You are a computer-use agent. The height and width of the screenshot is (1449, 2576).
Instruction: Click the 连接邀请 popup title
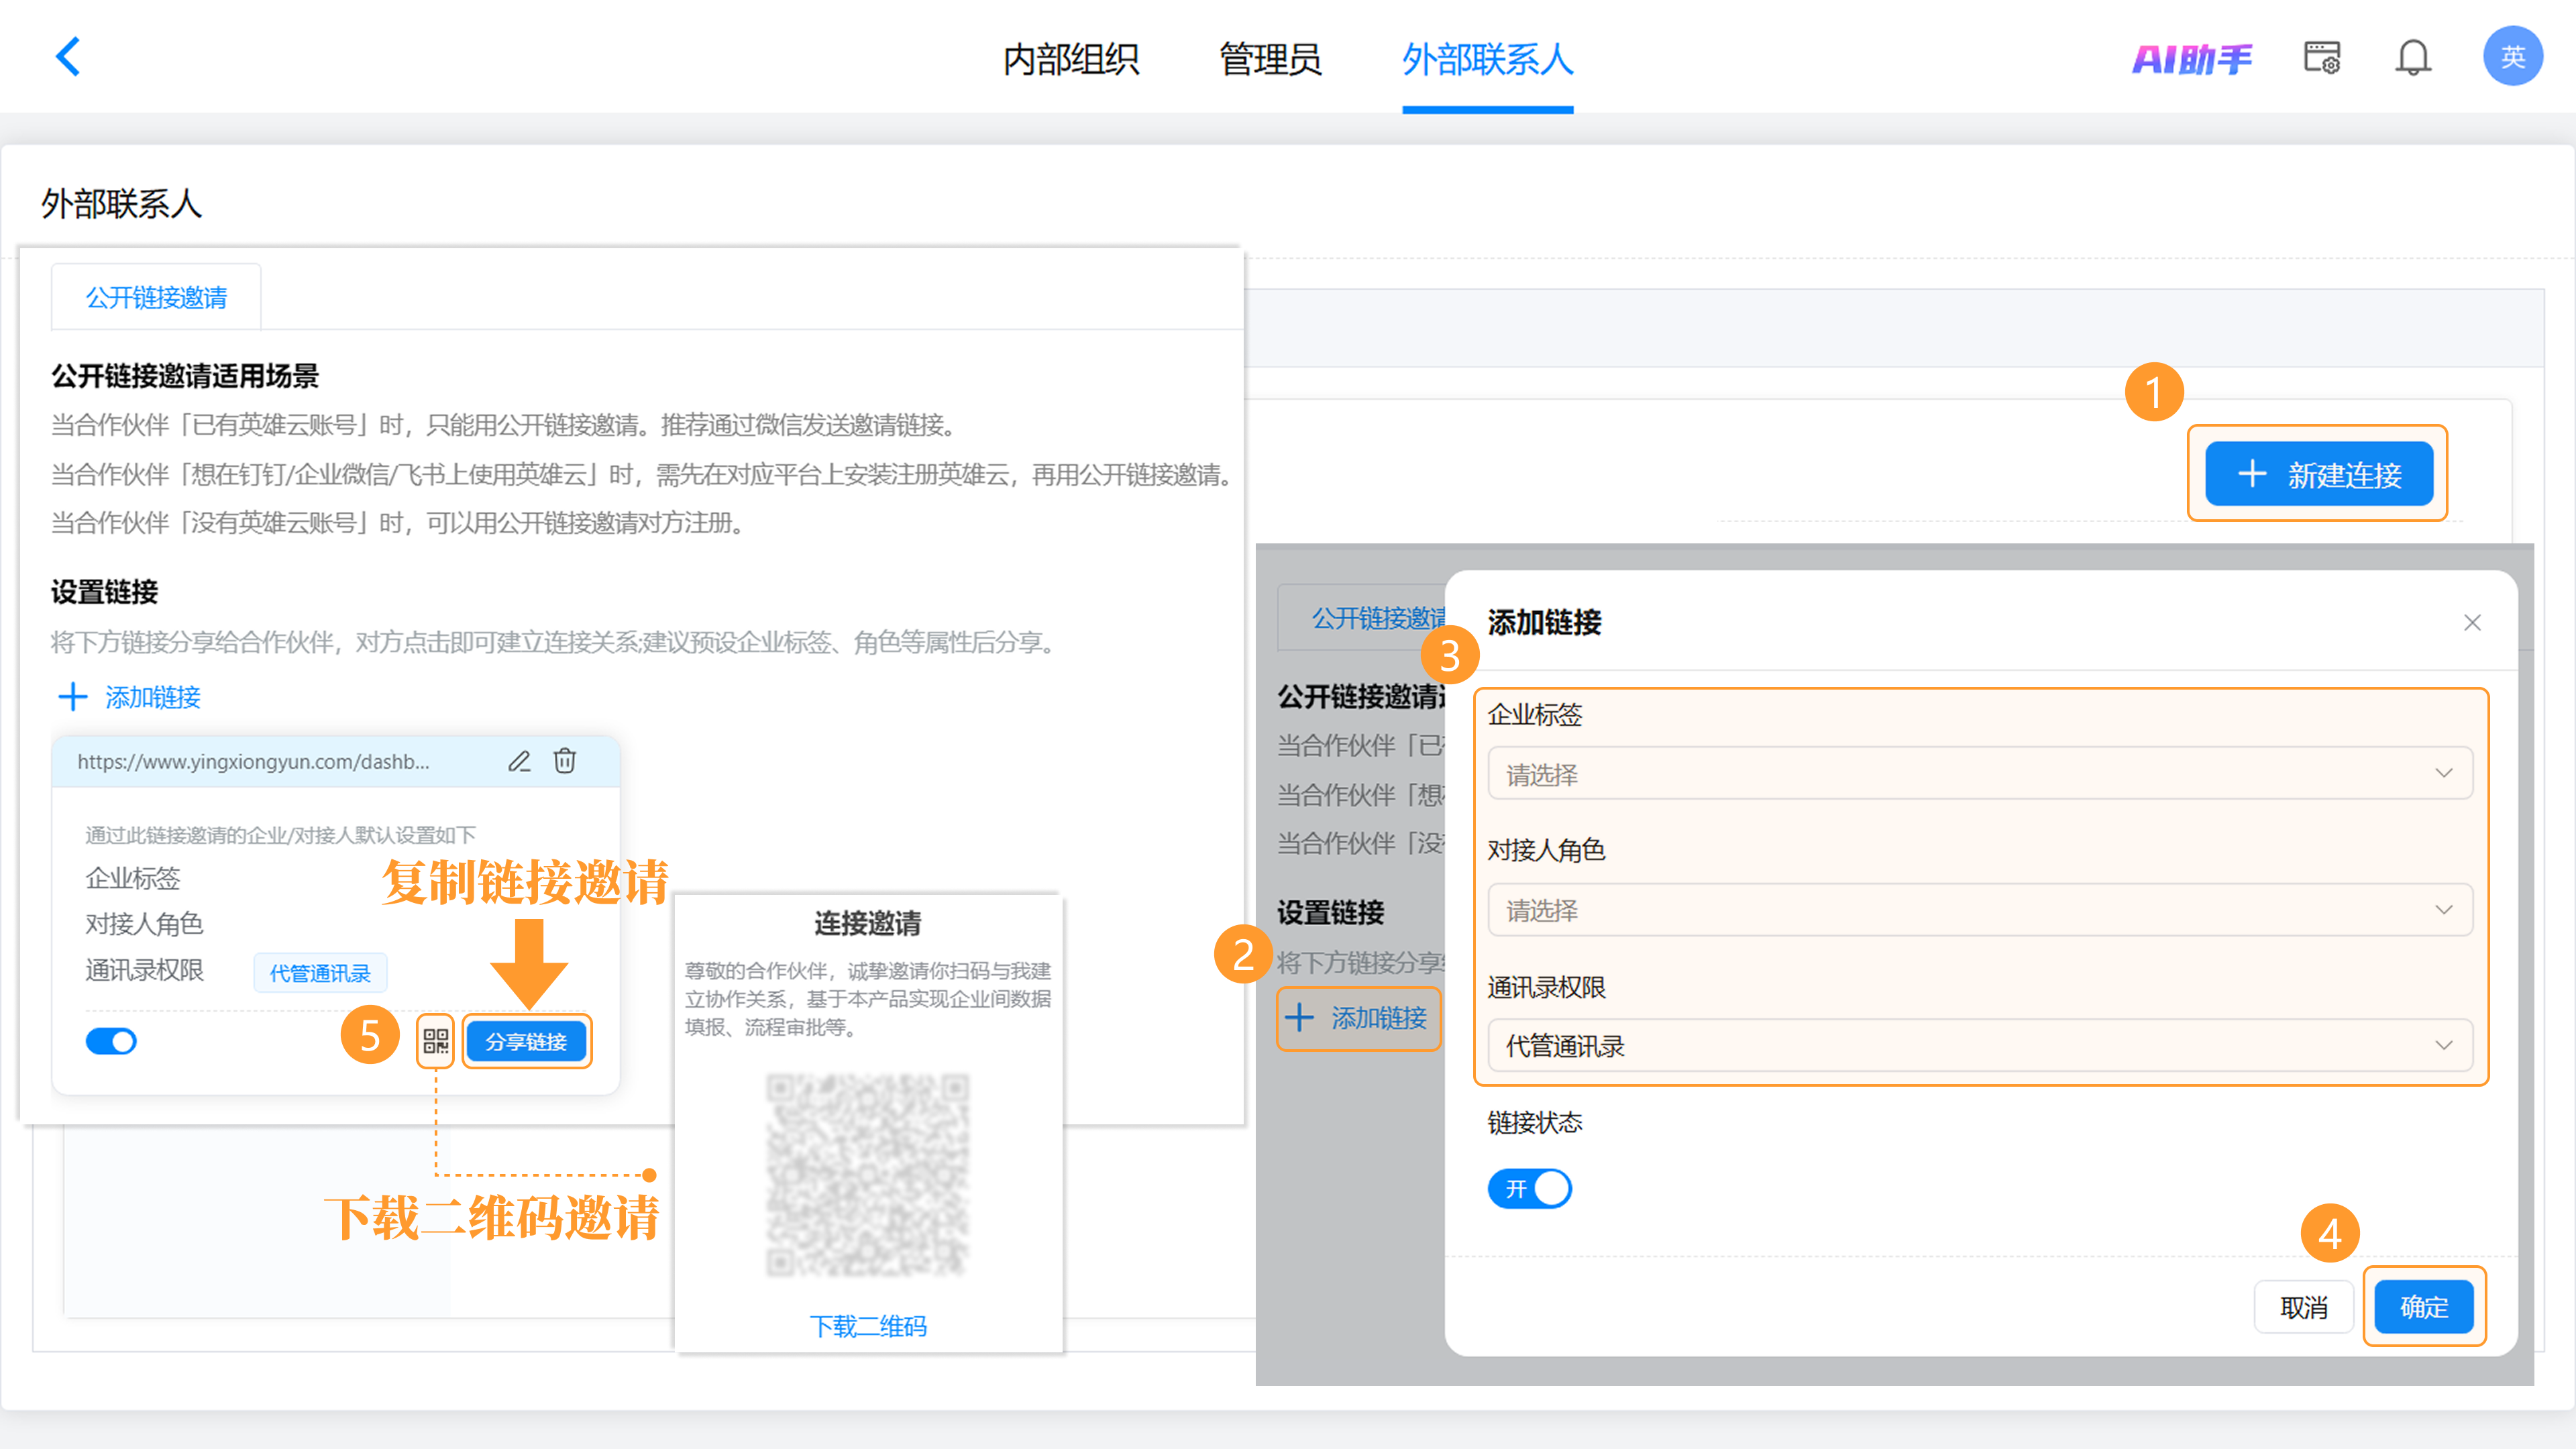coord(868,923)
